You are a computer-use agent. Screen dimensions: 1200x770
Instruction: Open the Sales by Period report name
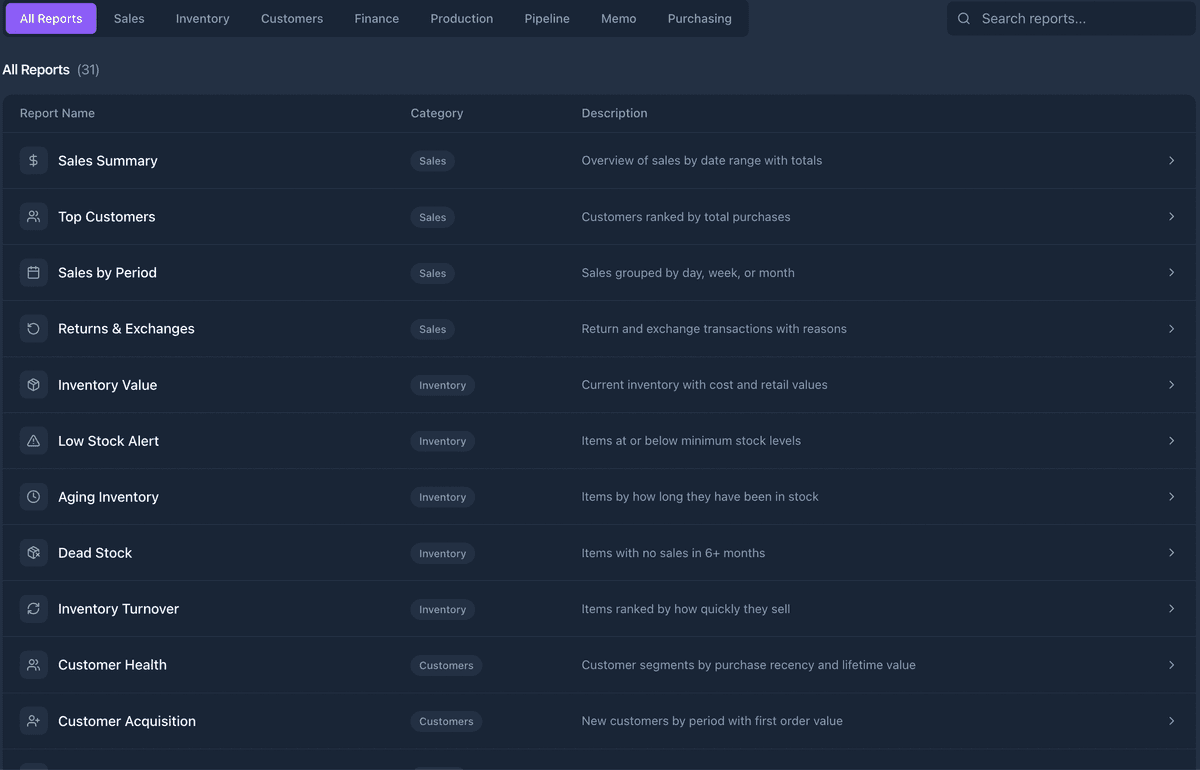point(107,272)
